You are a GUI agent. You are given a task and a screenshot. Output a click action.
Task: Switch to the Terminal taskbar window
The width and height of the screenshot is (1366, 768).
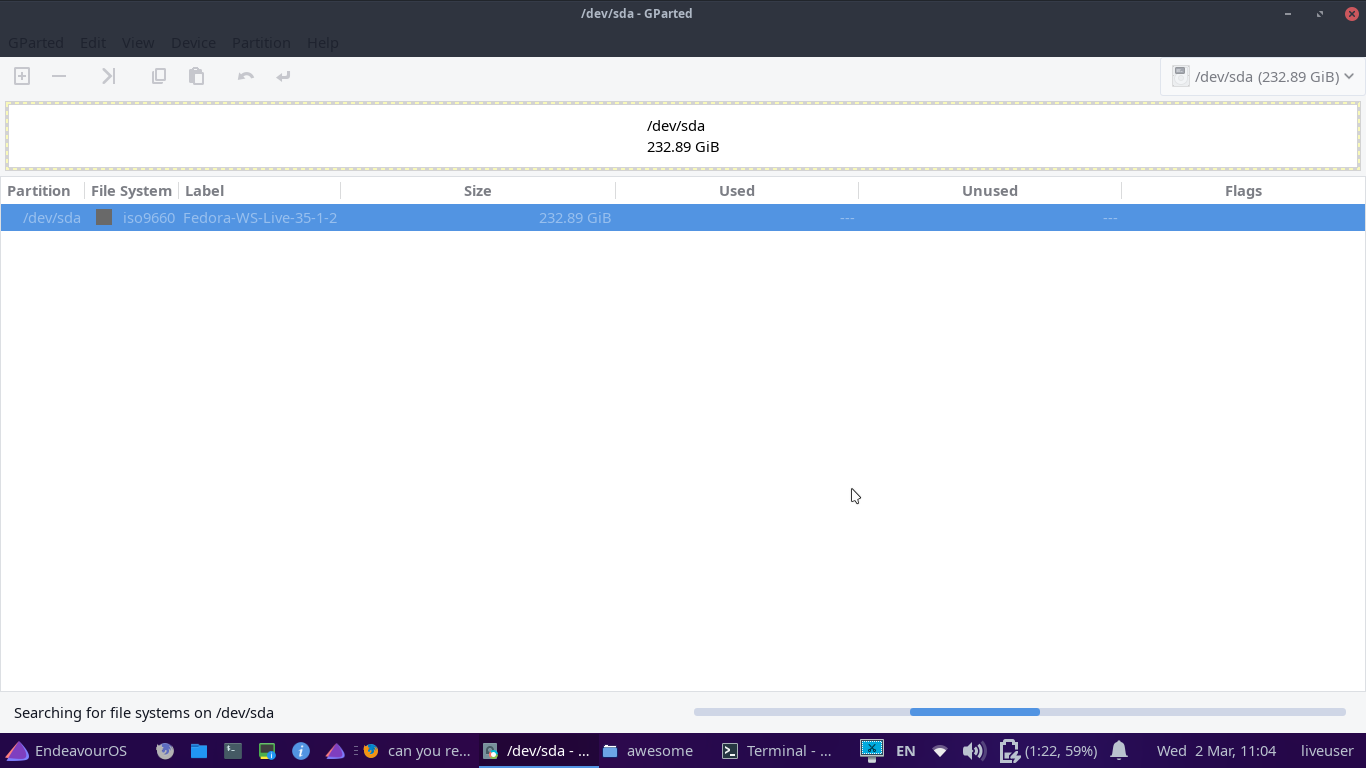point(777,751)
